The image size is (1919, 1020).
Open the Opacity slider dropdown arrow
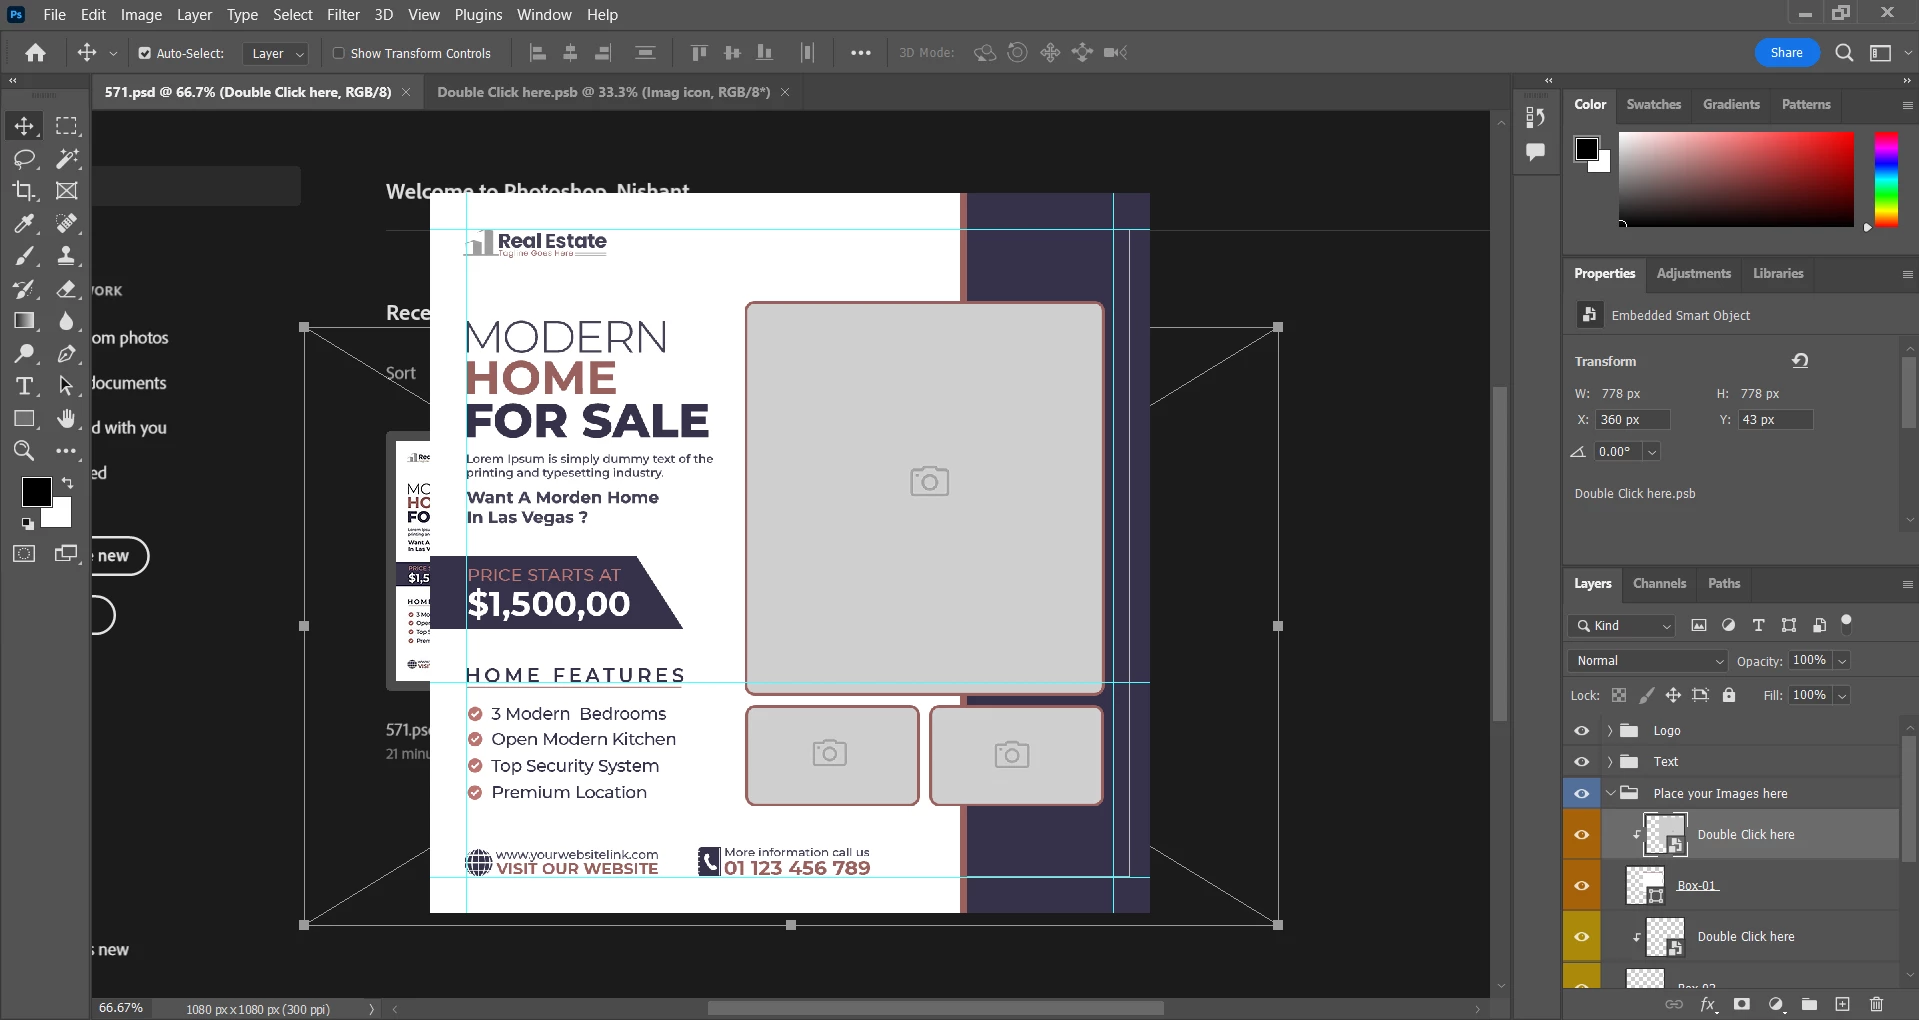click(1842, 661)
